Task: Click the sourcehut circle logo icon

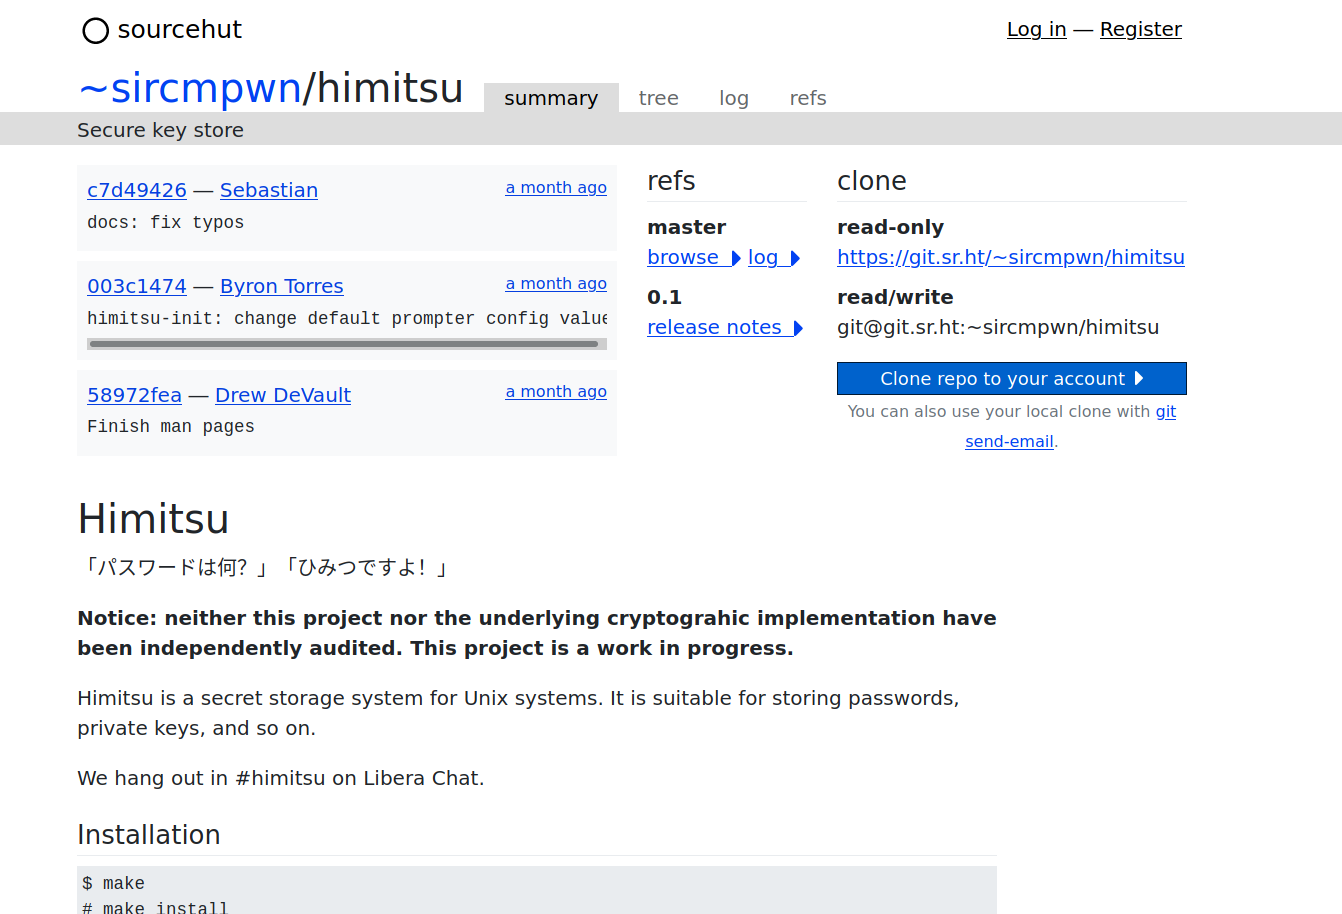Action: (x=95, y=31)
